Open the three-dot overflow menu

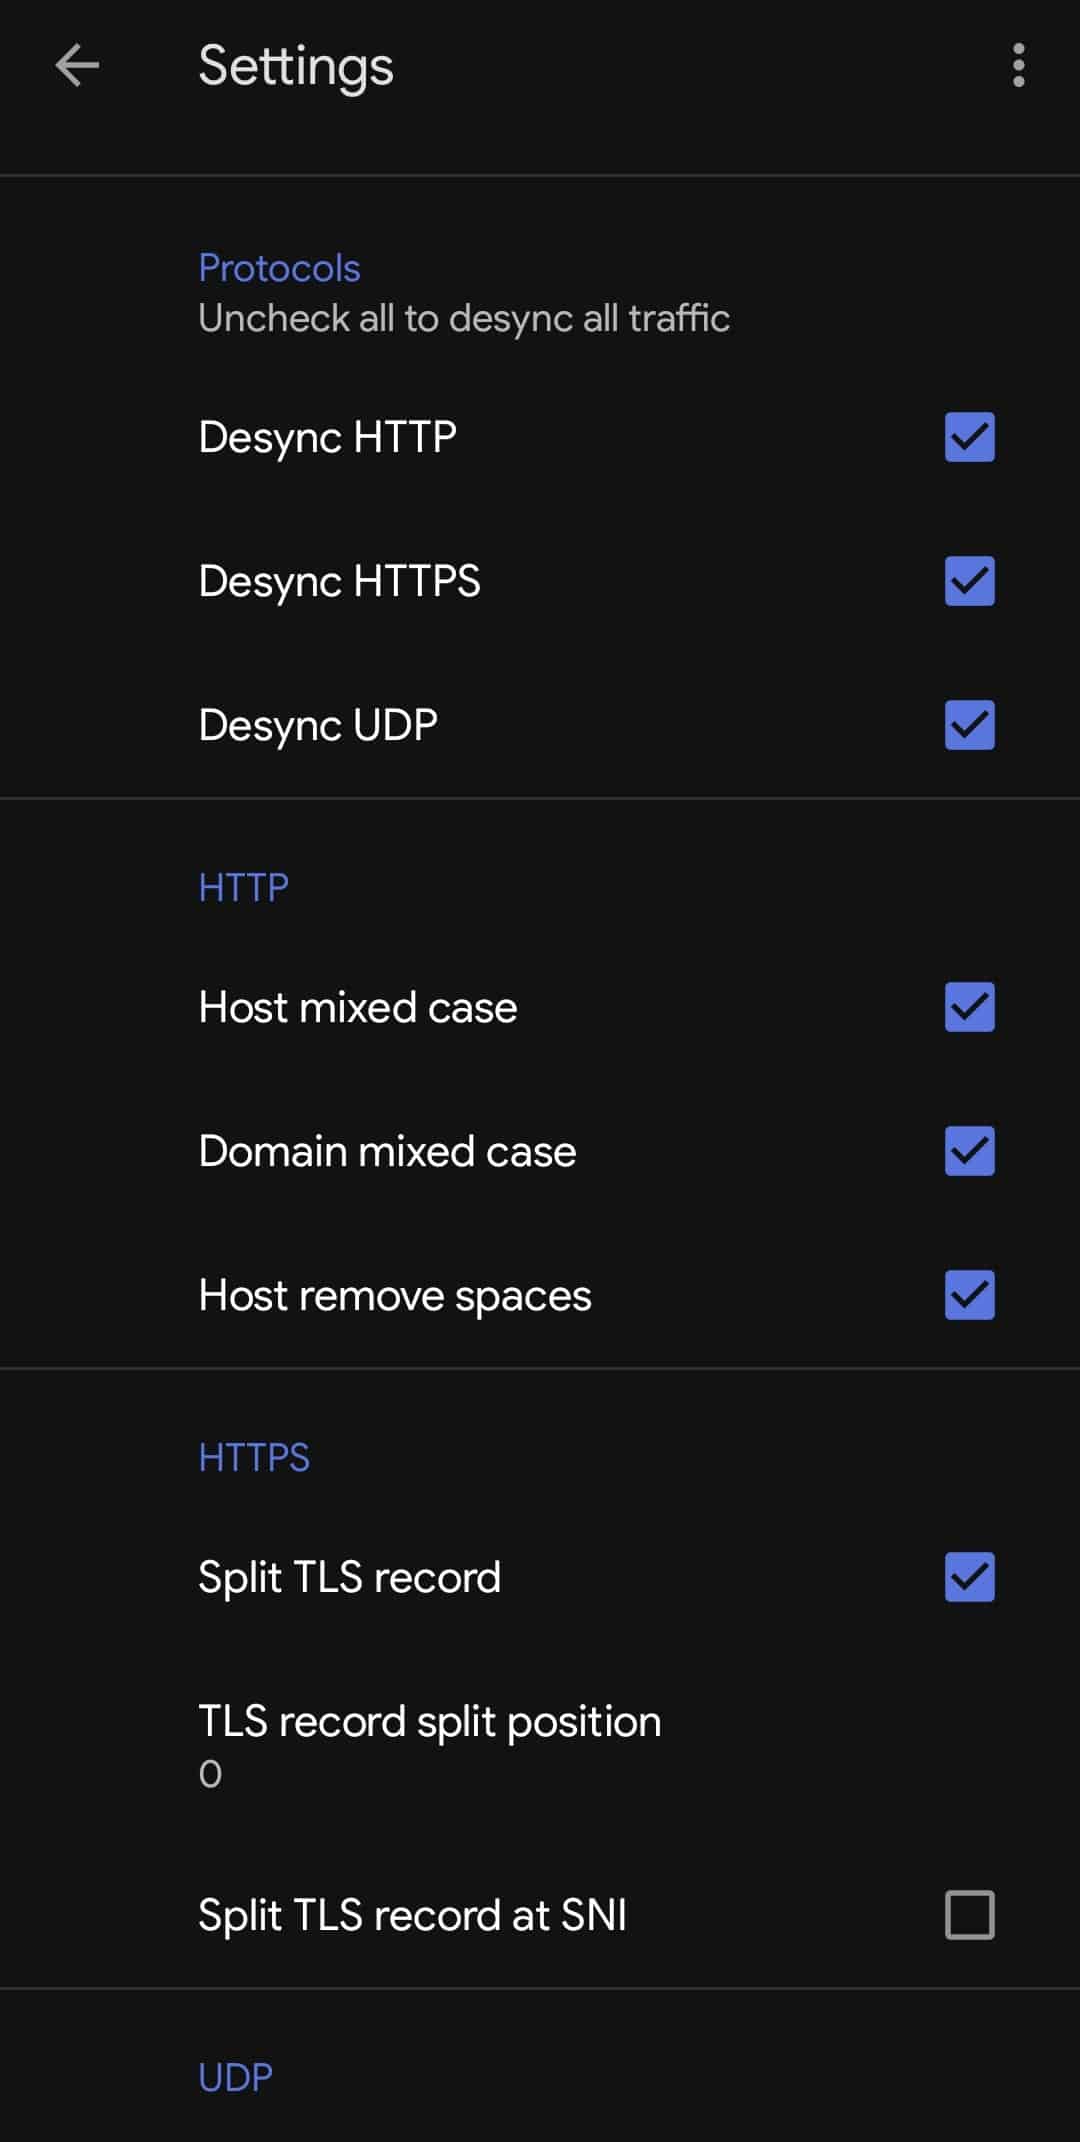point(1018,66)
